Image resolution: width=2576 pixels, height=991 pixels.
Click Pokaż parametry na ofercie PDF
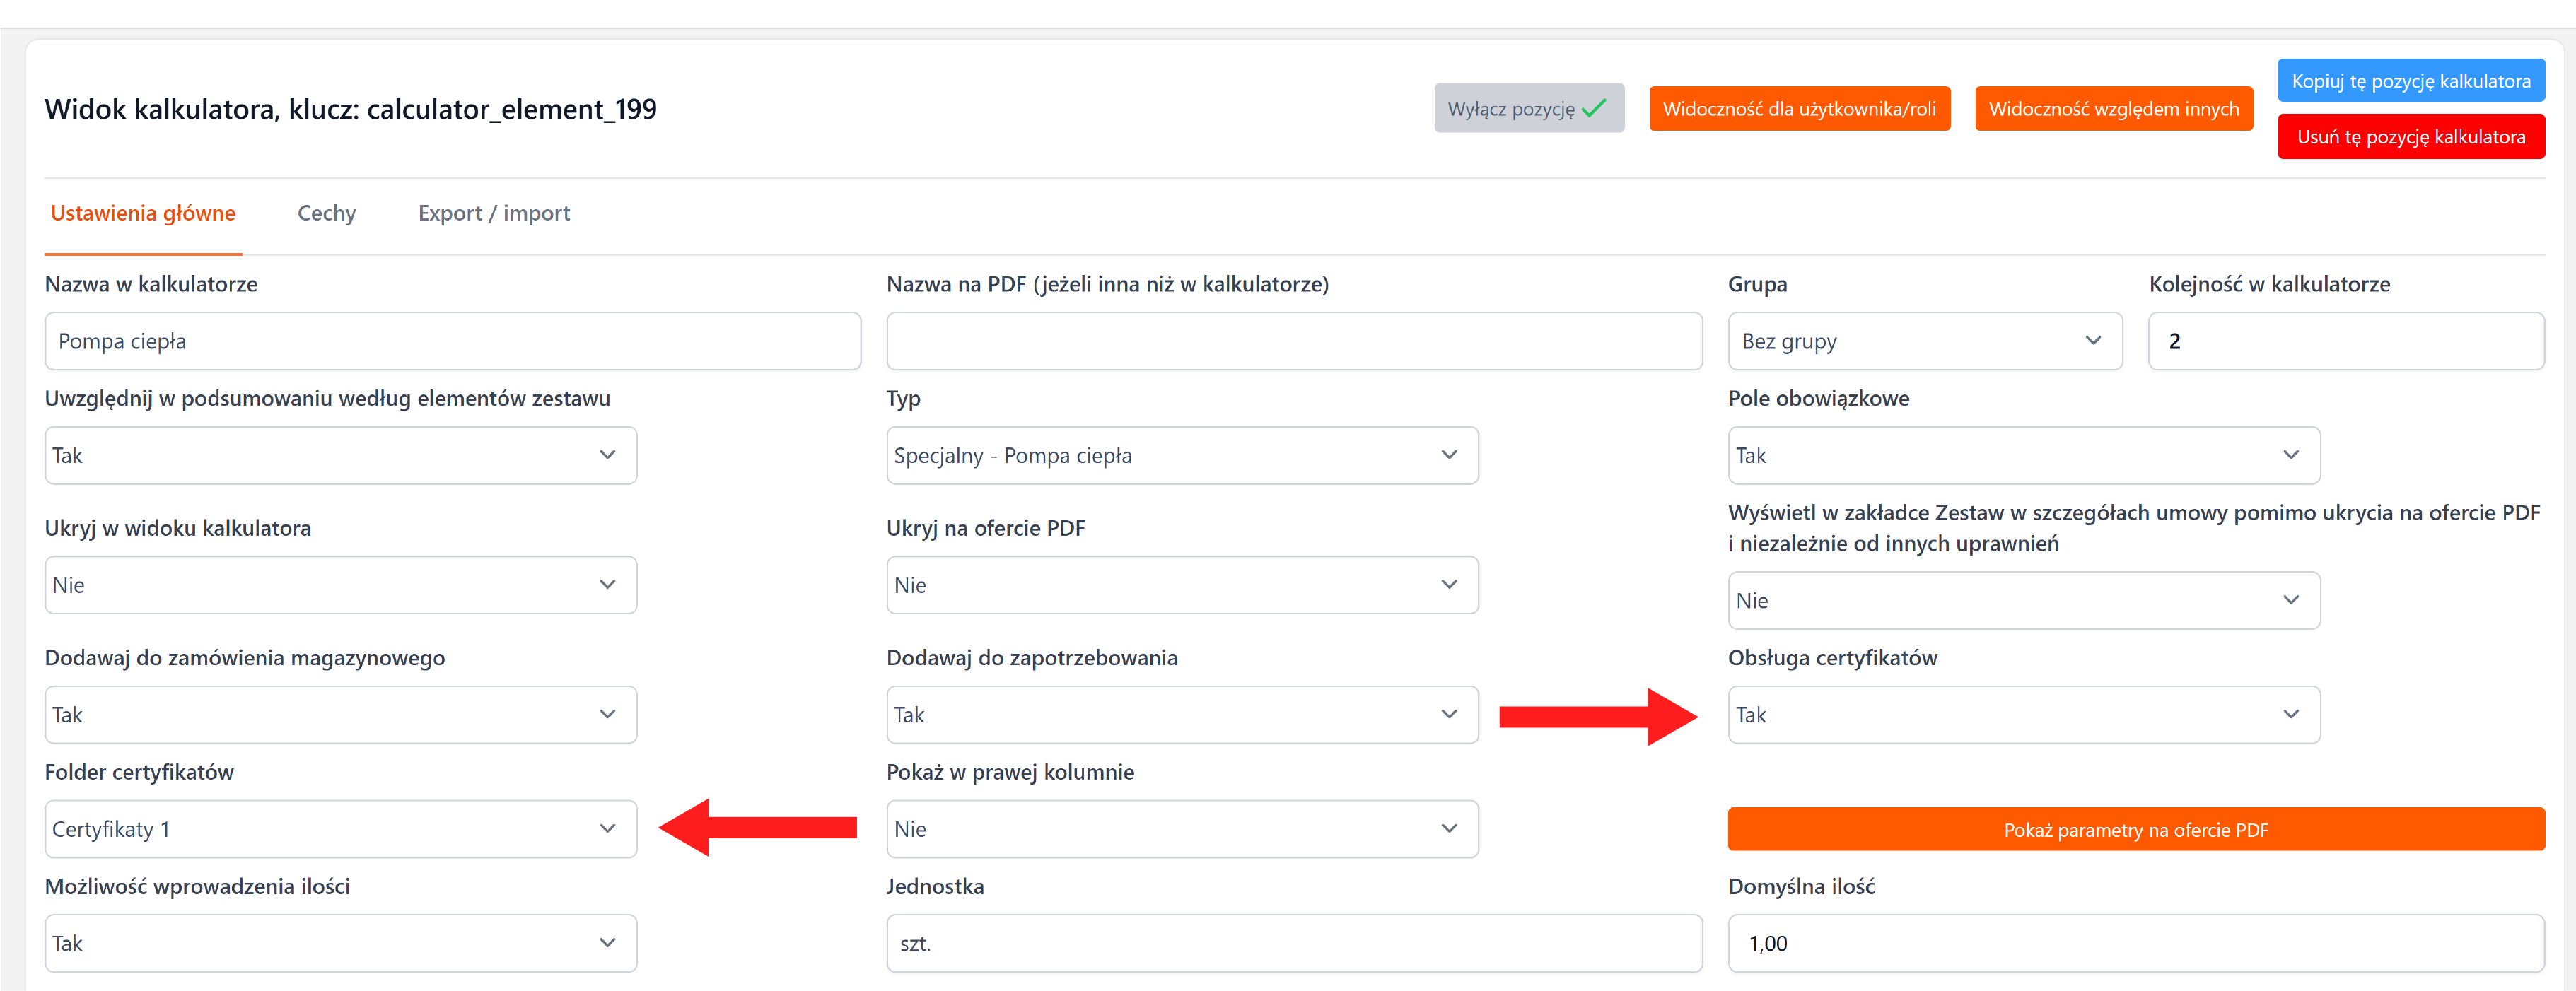click(x=2135, y=829)
